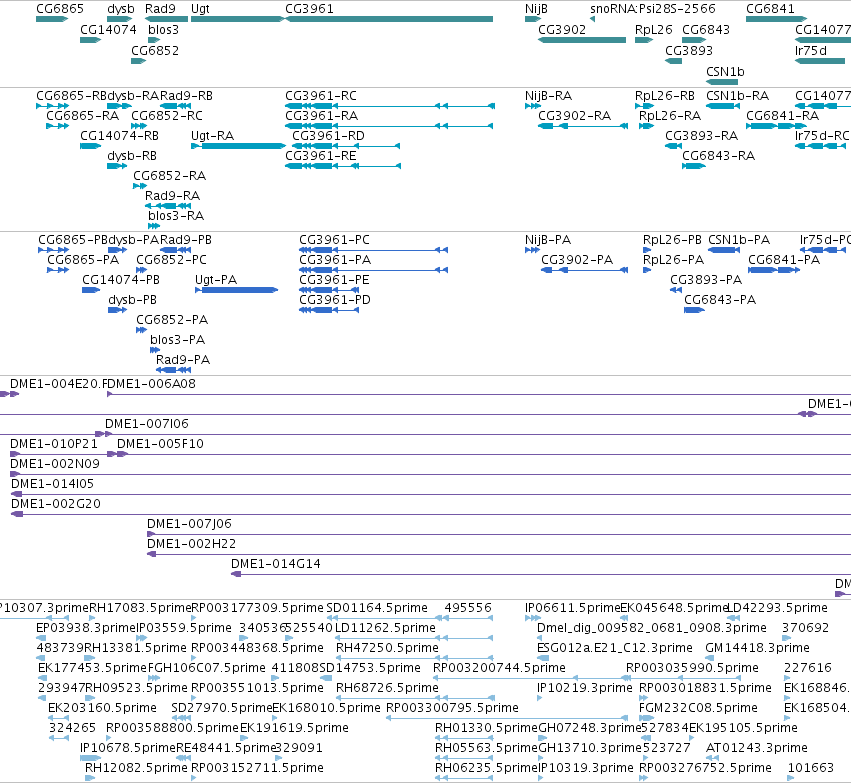Click the Ir75d gene label
This screenshot has height=783, width=851.
click(x=811, y=50)
